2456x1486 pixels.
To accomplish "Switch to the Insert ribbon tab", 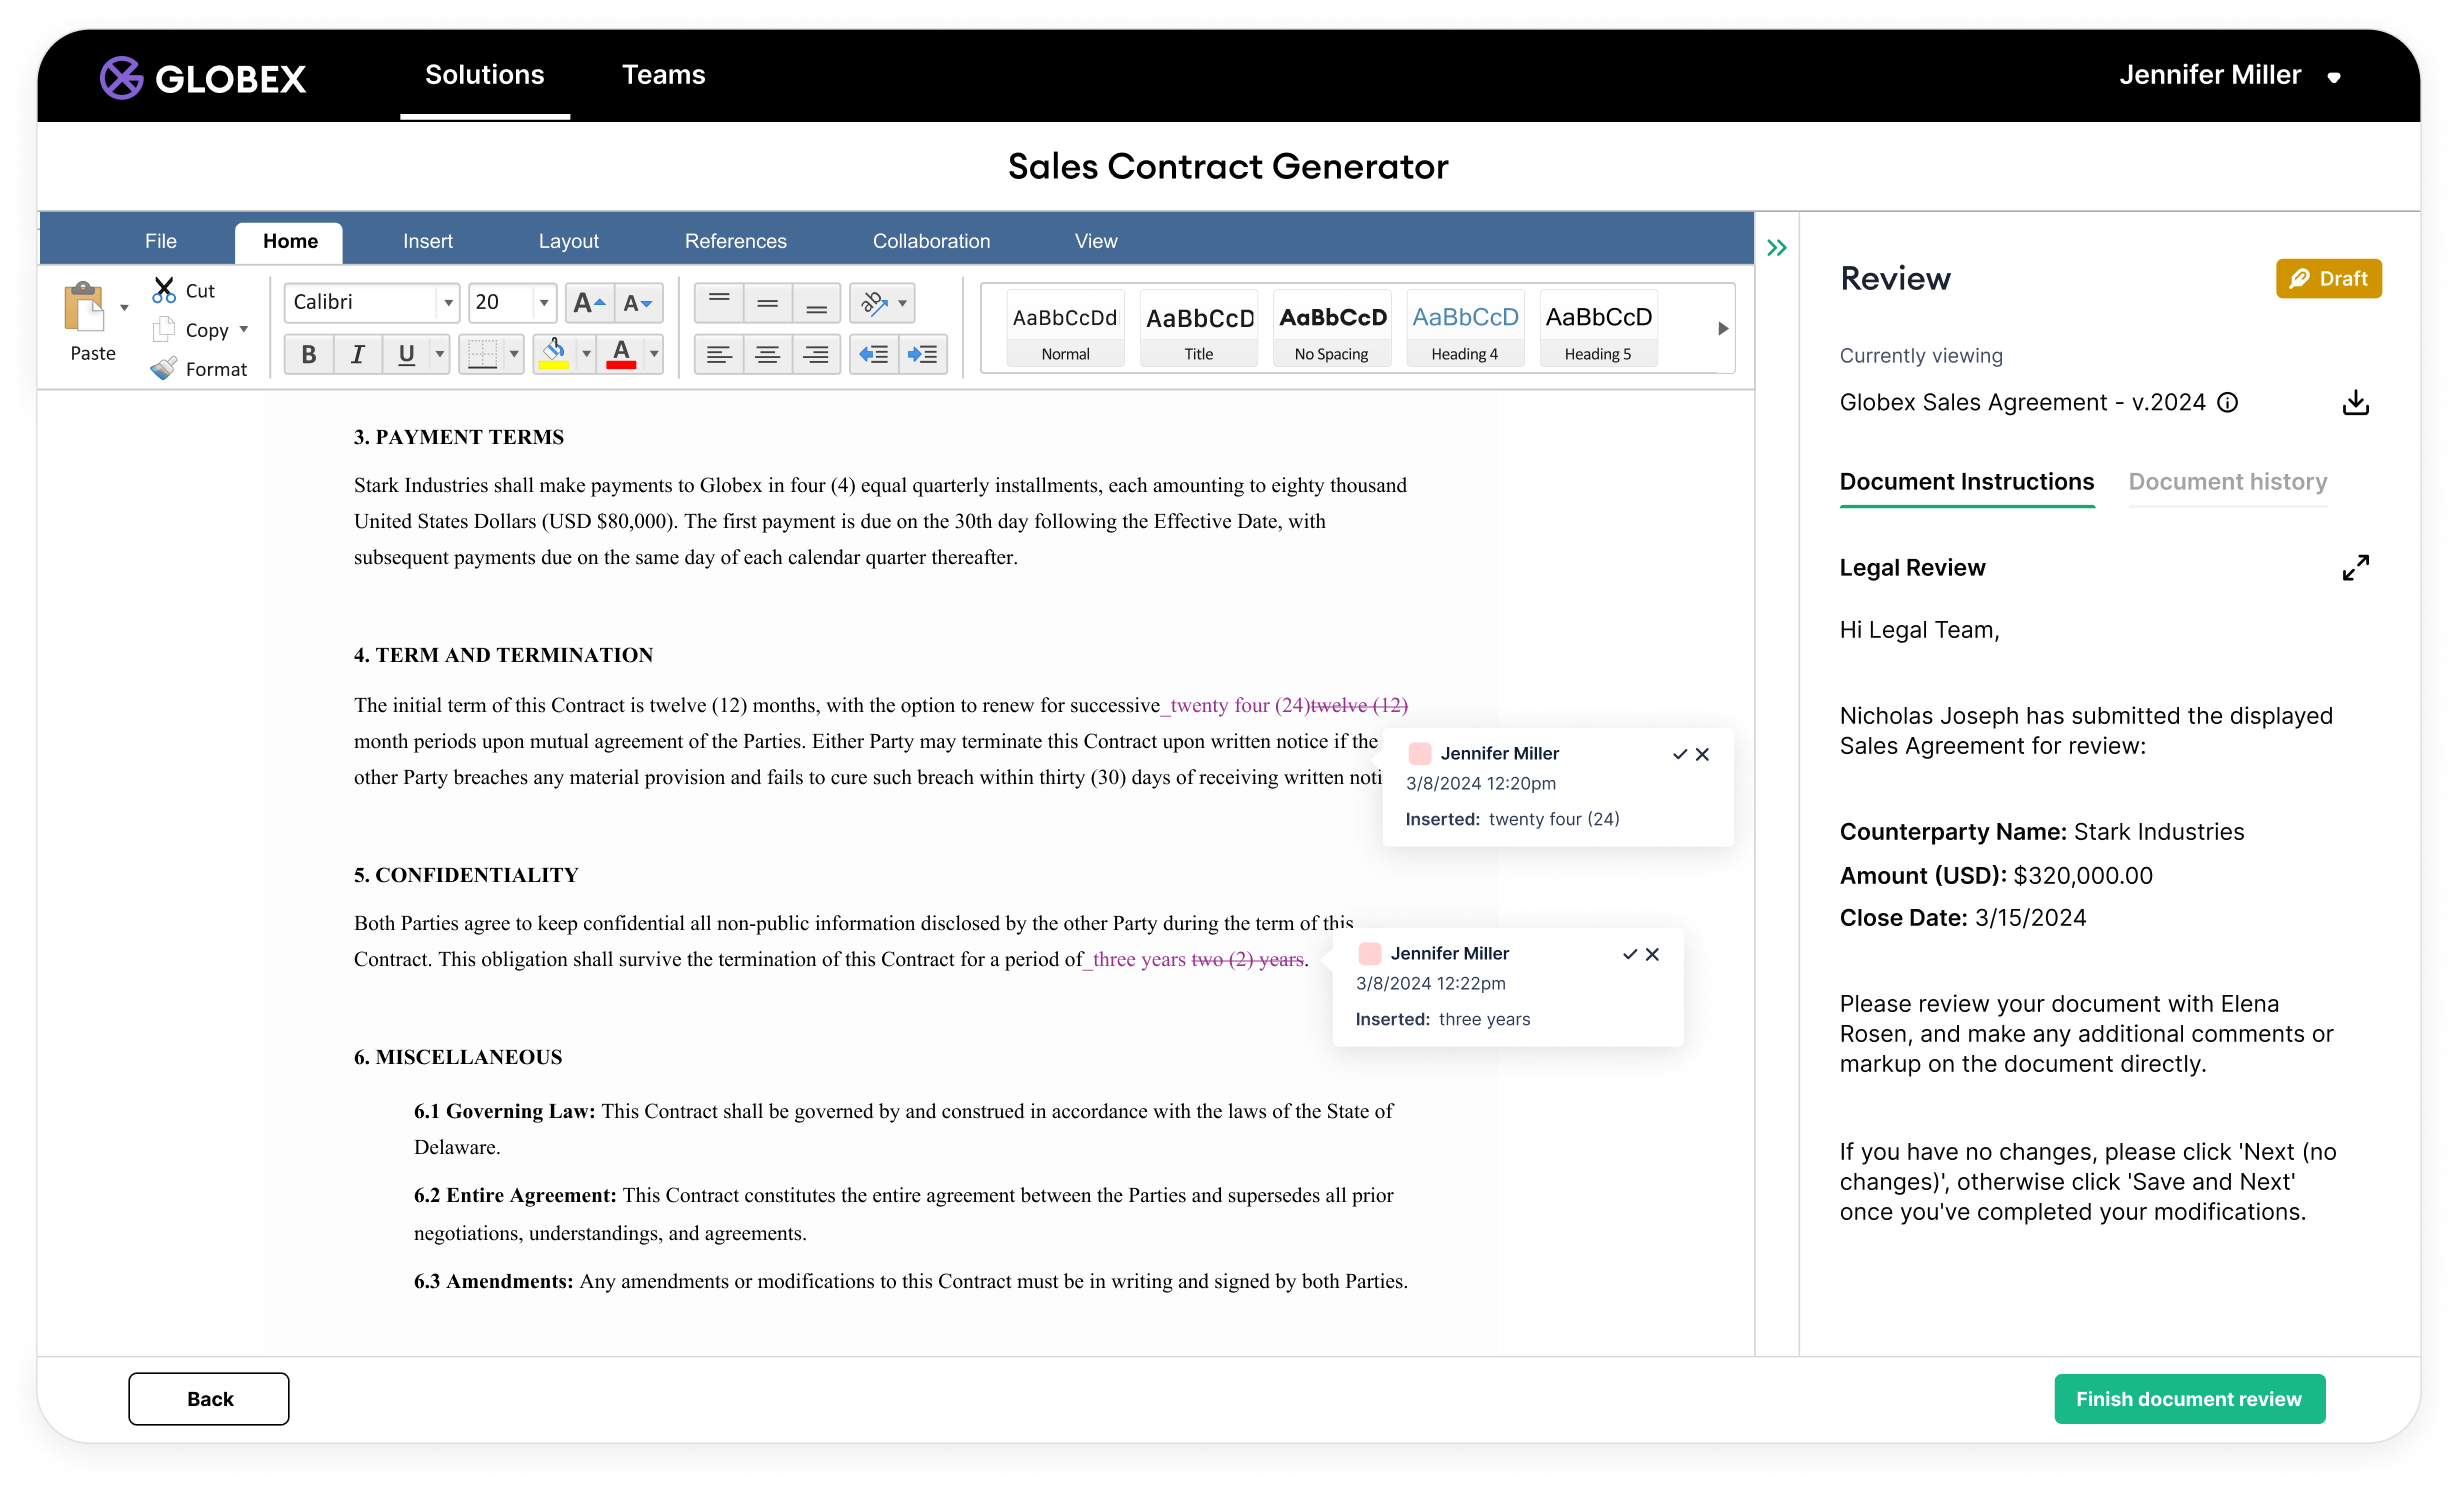I will 427,241.
